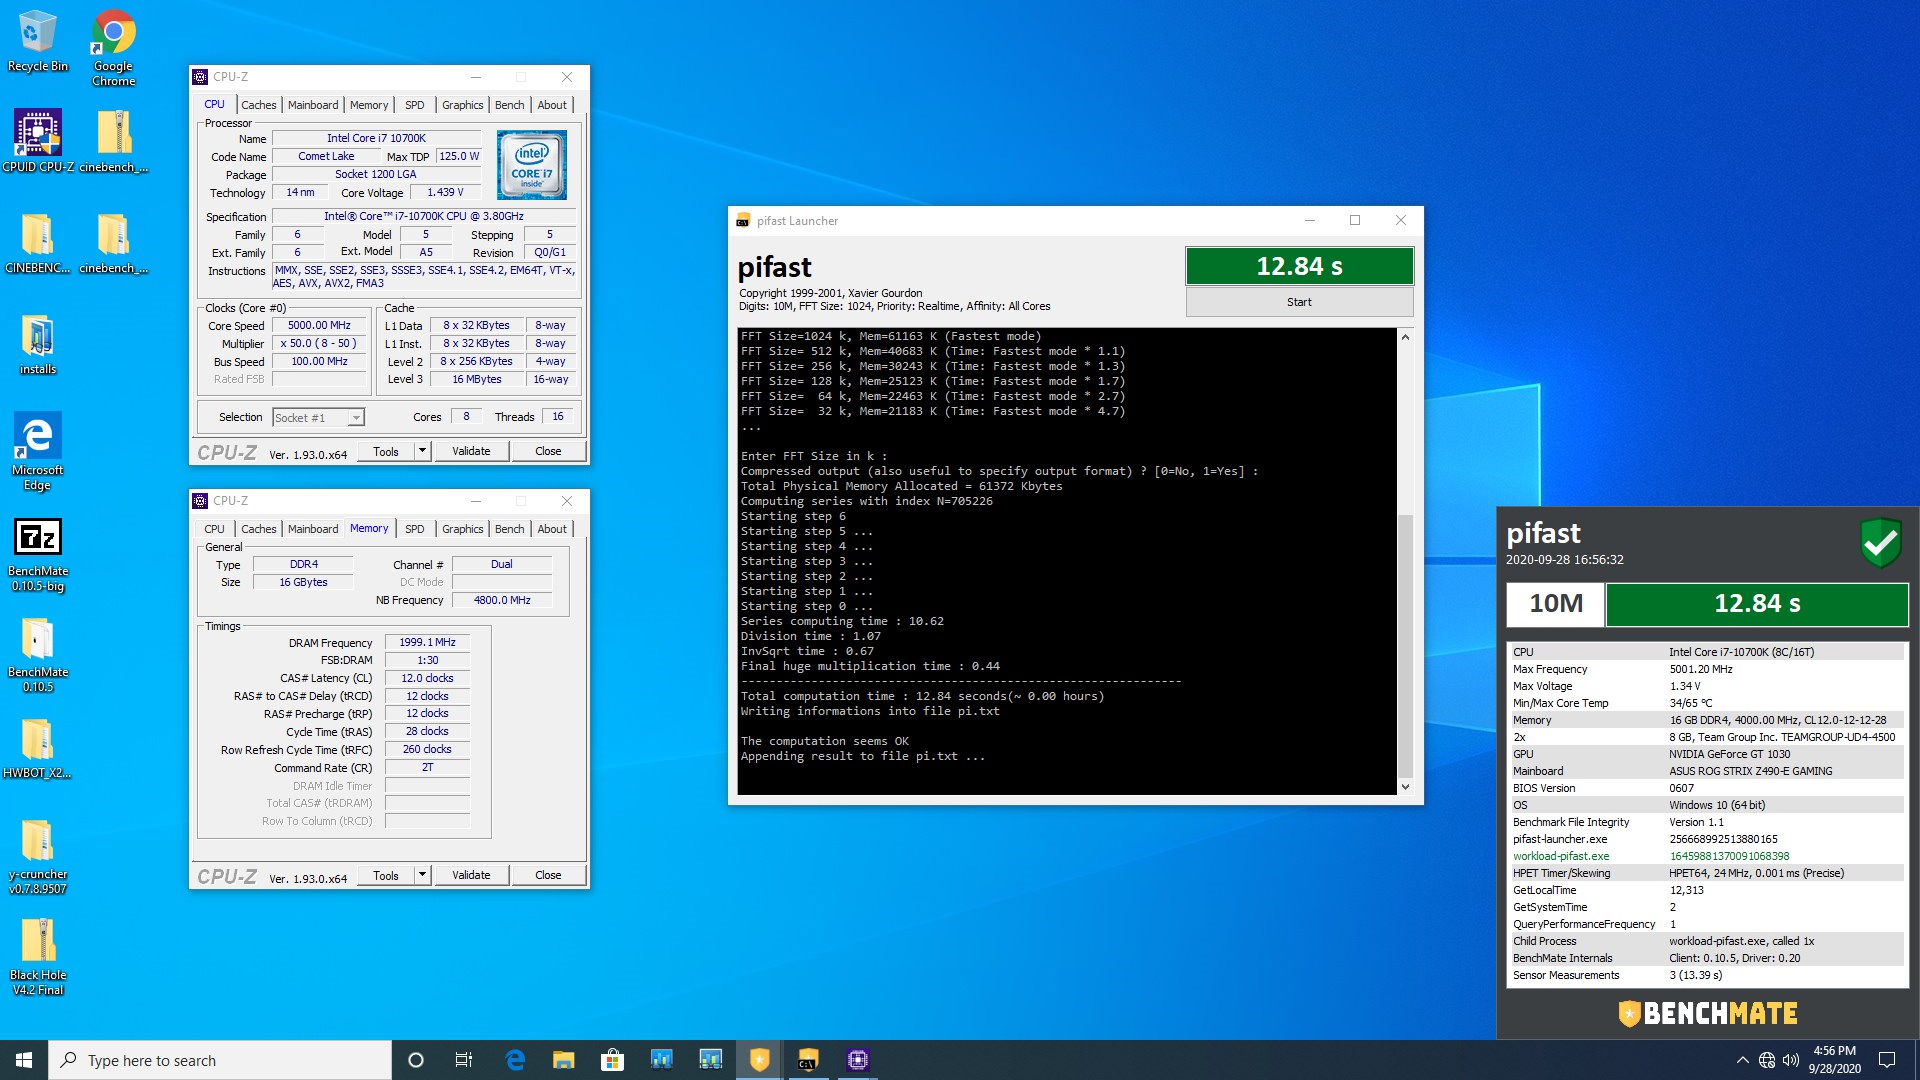
Task: Open Microsoft Store from the taskbar
Action: tap(612, 1060)
